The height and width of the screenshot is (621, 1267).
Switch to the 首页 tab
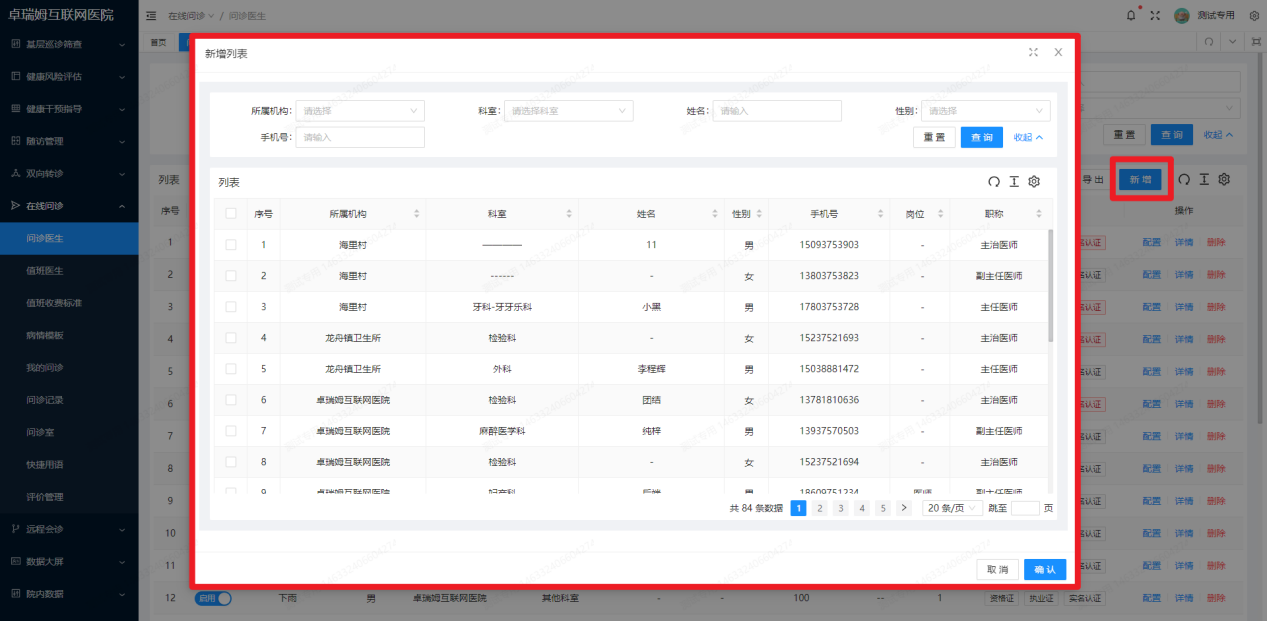coord(158,42)
